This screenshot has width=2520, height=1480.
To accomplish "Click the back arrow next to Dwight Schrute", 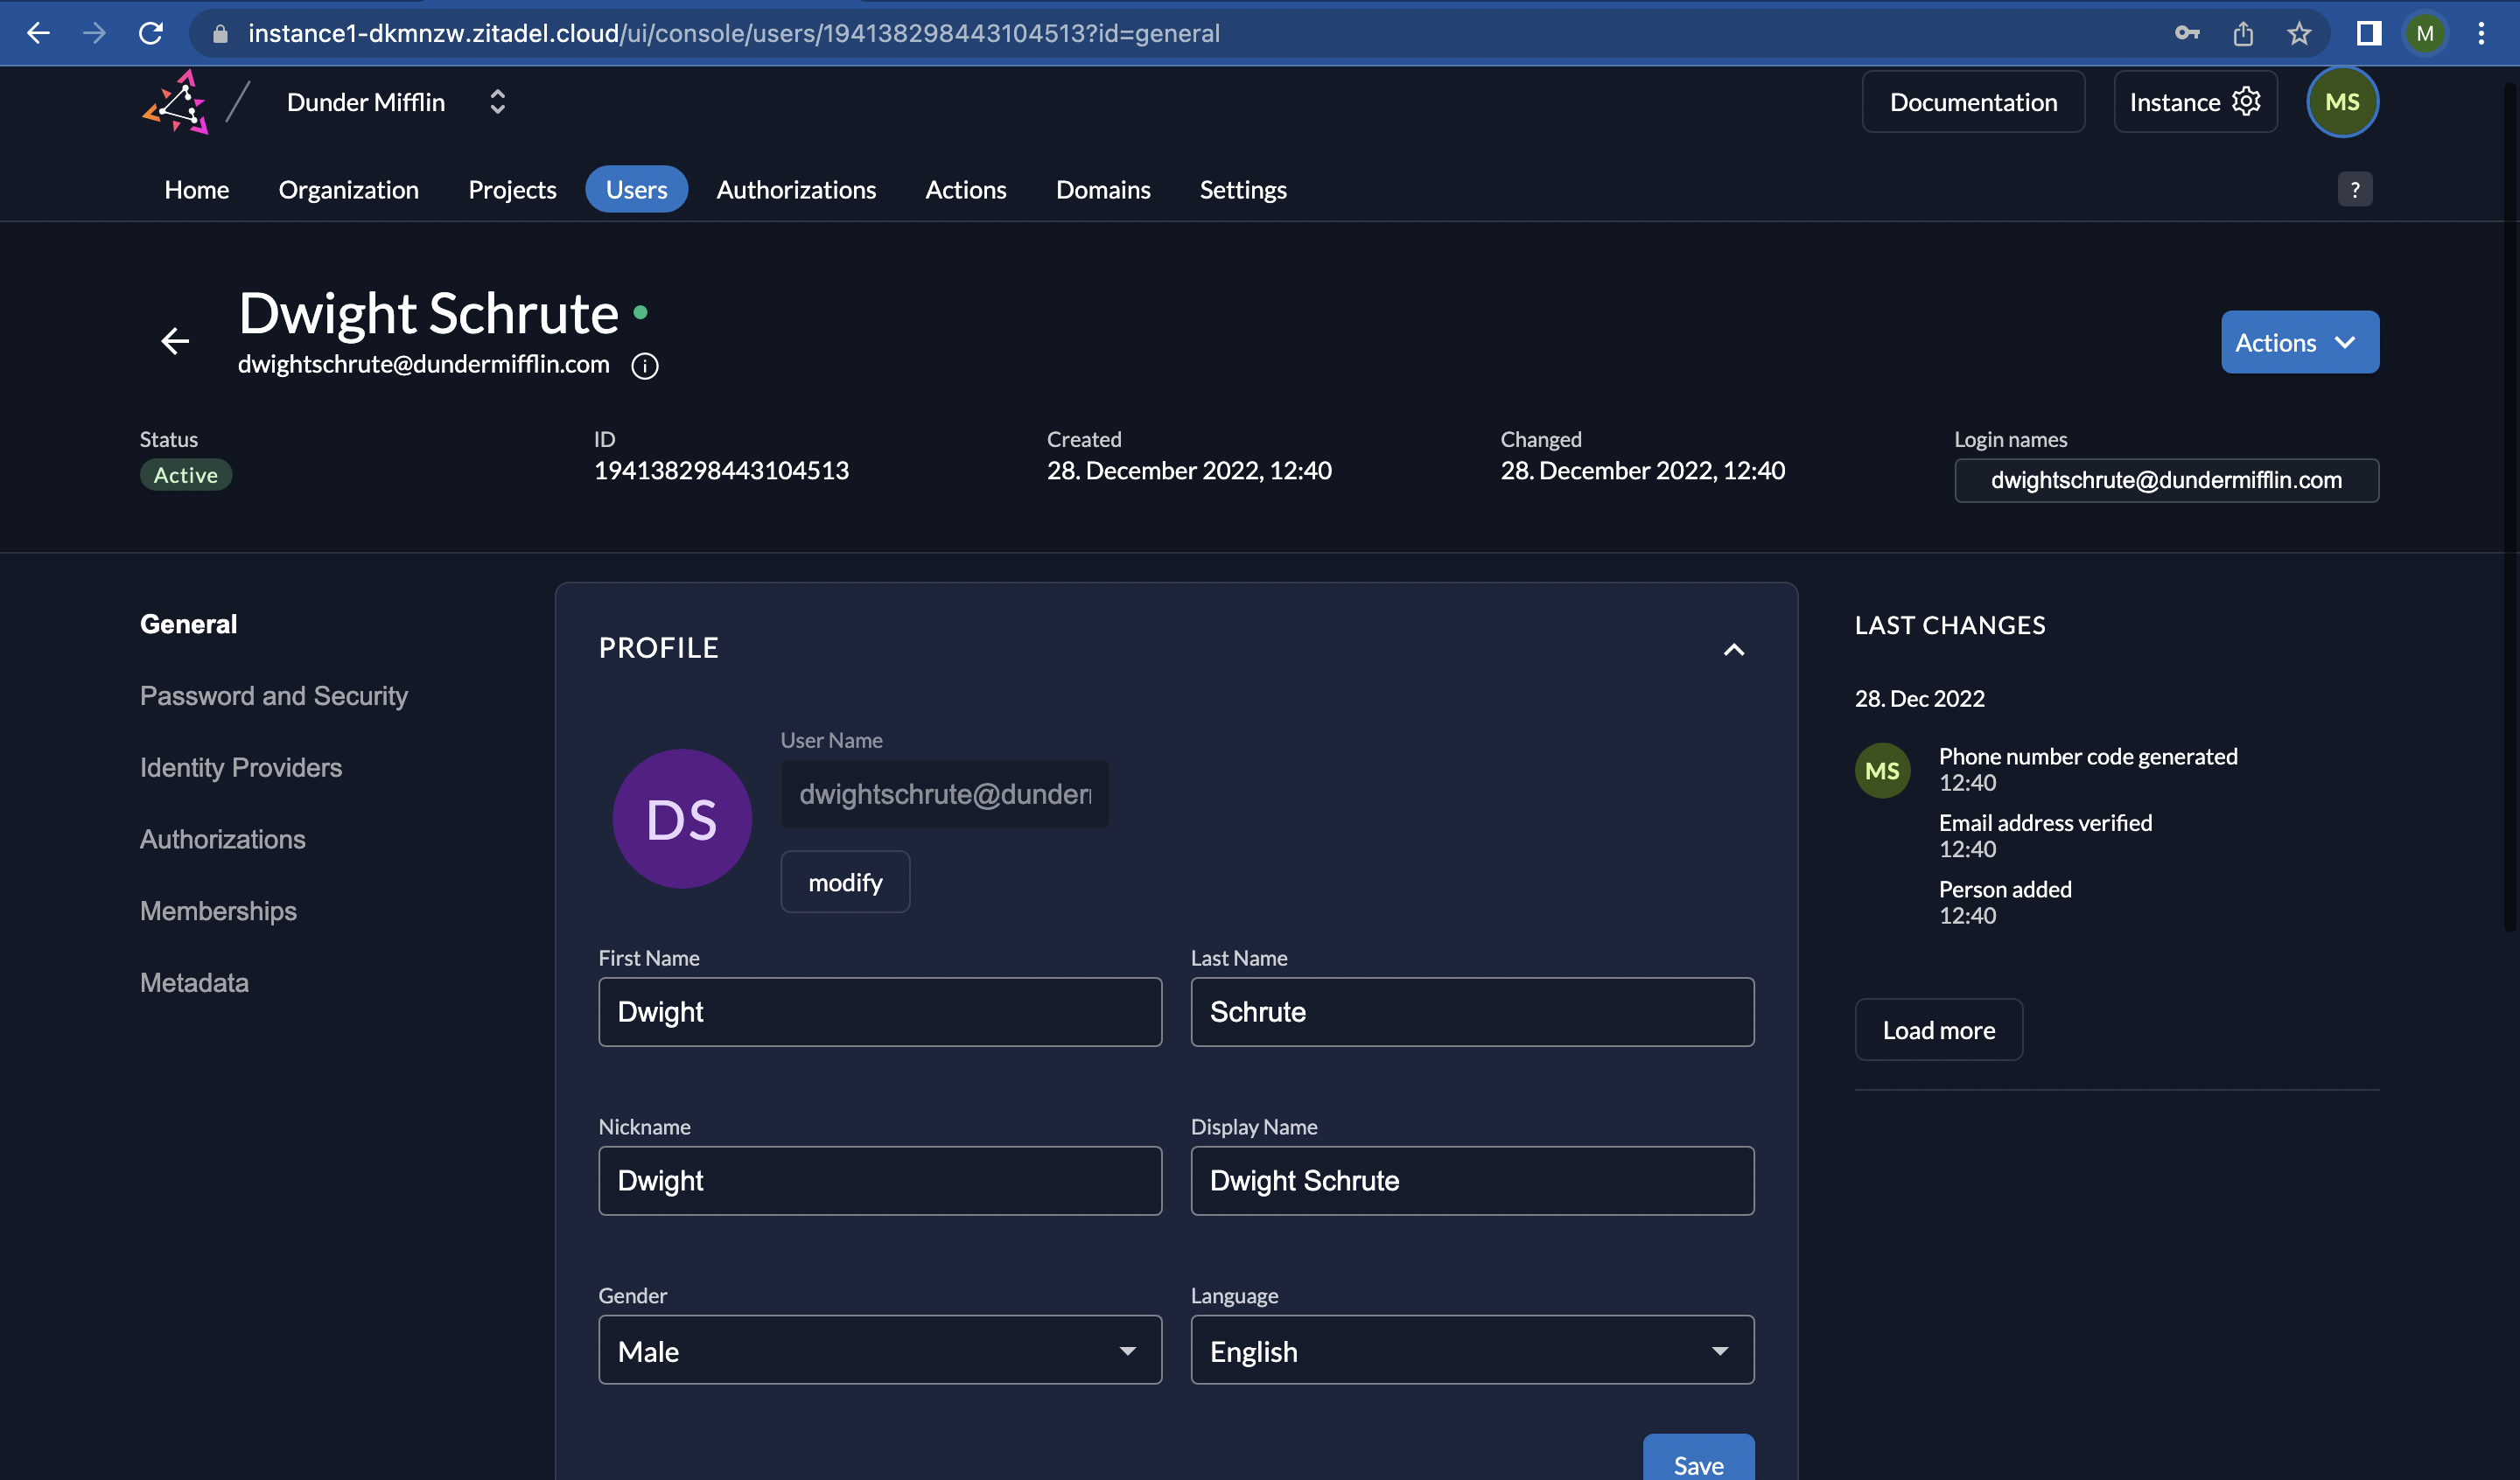I will pyautogui.click(x=175, y=342).
